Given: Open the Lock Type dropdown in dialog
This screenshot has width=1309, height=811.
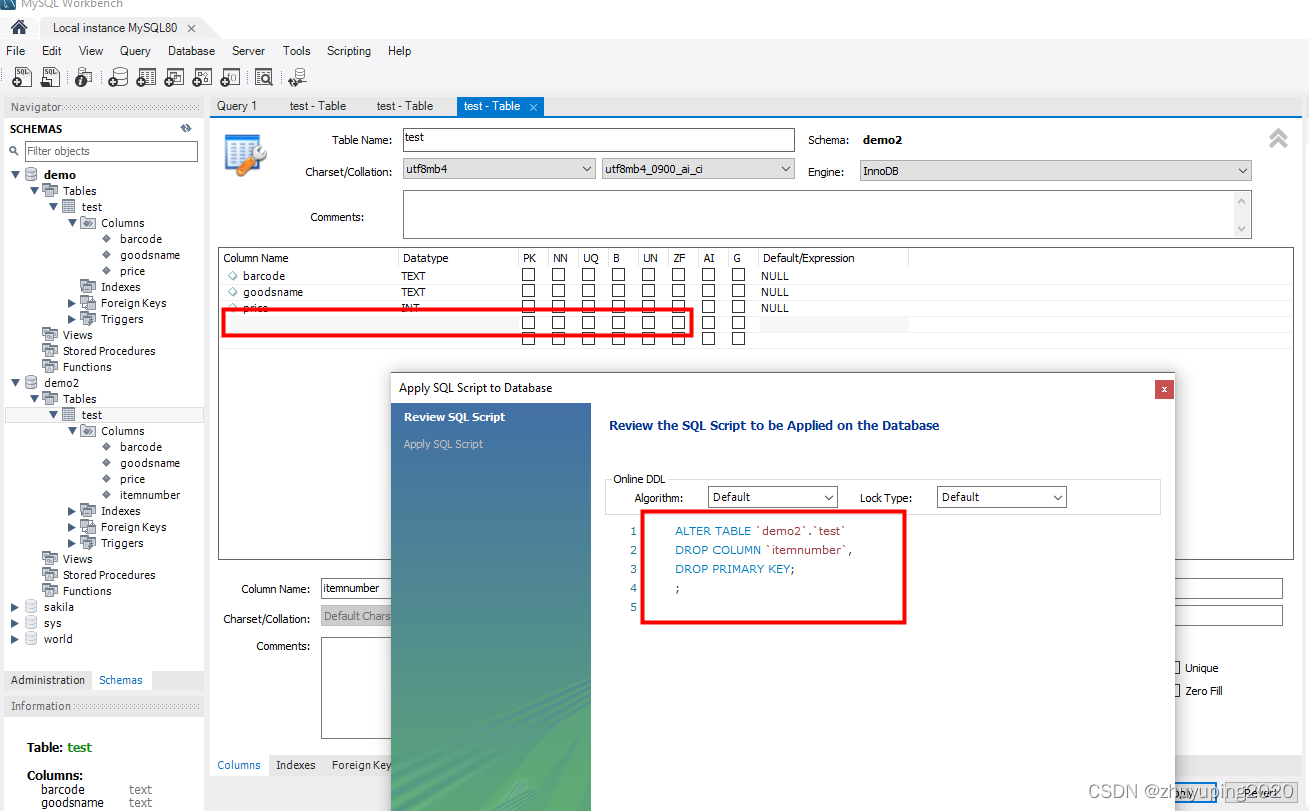Looking at the screenshot, I should (x=1002, y=497).
